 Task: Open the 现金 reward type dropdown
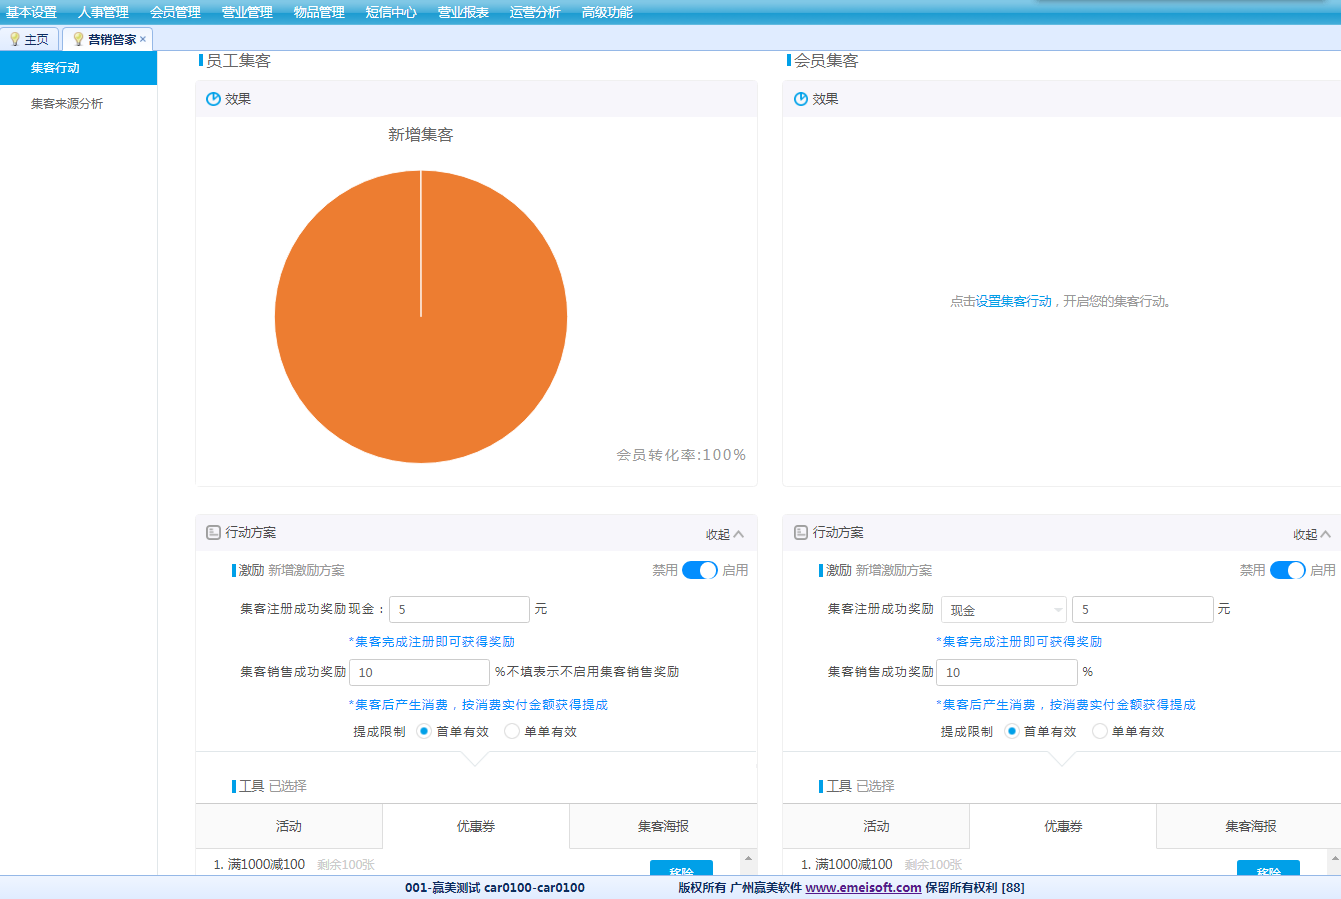click(1003, 609)
